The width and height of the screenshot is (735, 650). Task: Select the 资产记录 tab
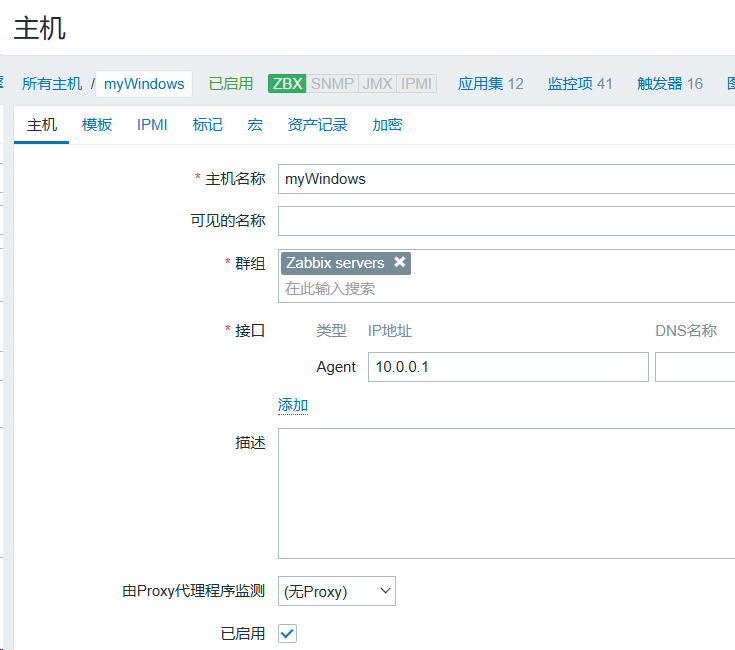click(x=317, y=125)
